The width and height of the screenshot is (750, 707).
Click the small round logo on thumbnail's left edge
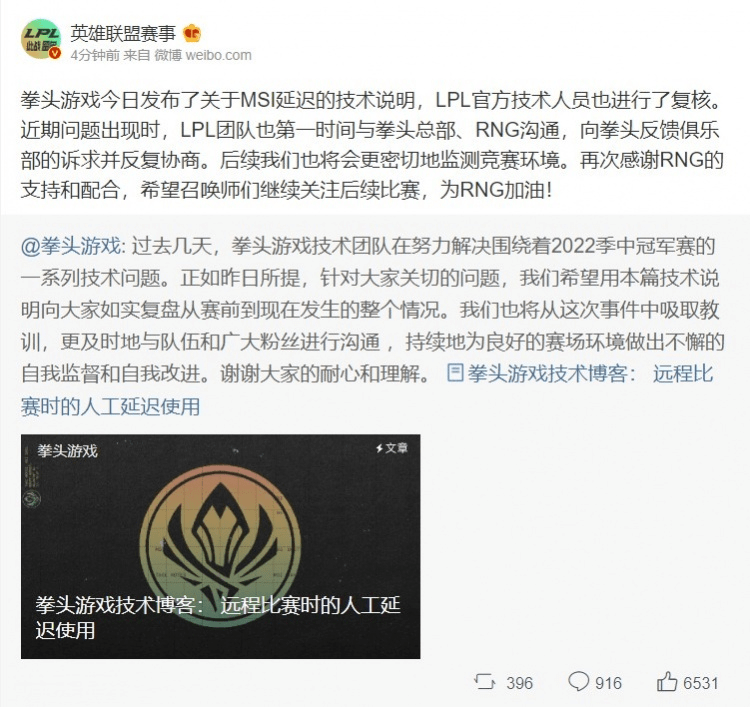click(x=32, y=499)
